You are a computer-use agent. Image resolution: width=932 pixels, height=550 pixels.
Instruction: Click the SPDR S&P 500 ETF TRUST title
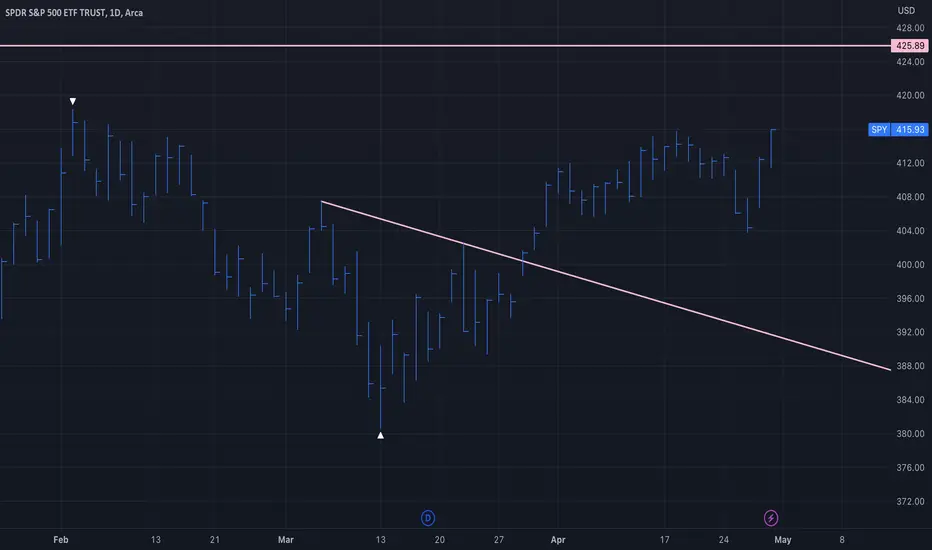point(55,12)
